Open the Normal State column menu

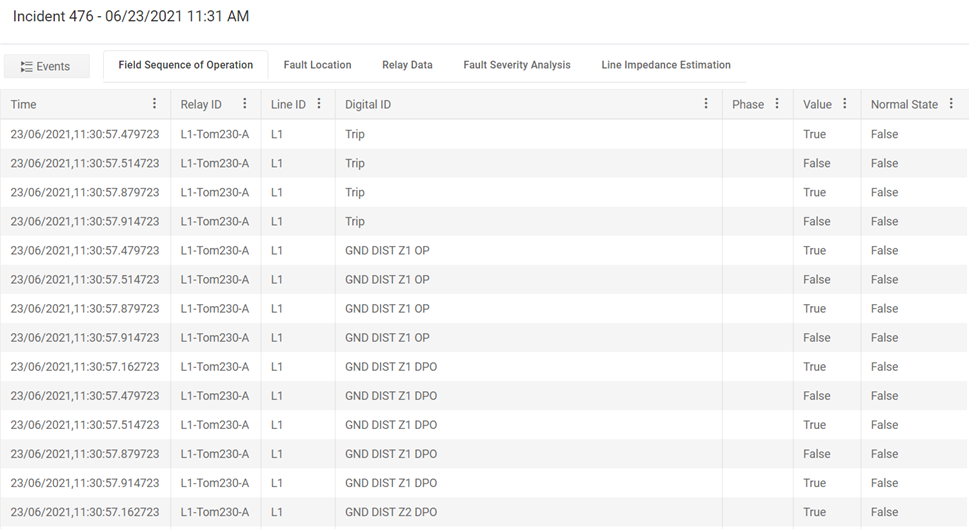coord(951,104)
